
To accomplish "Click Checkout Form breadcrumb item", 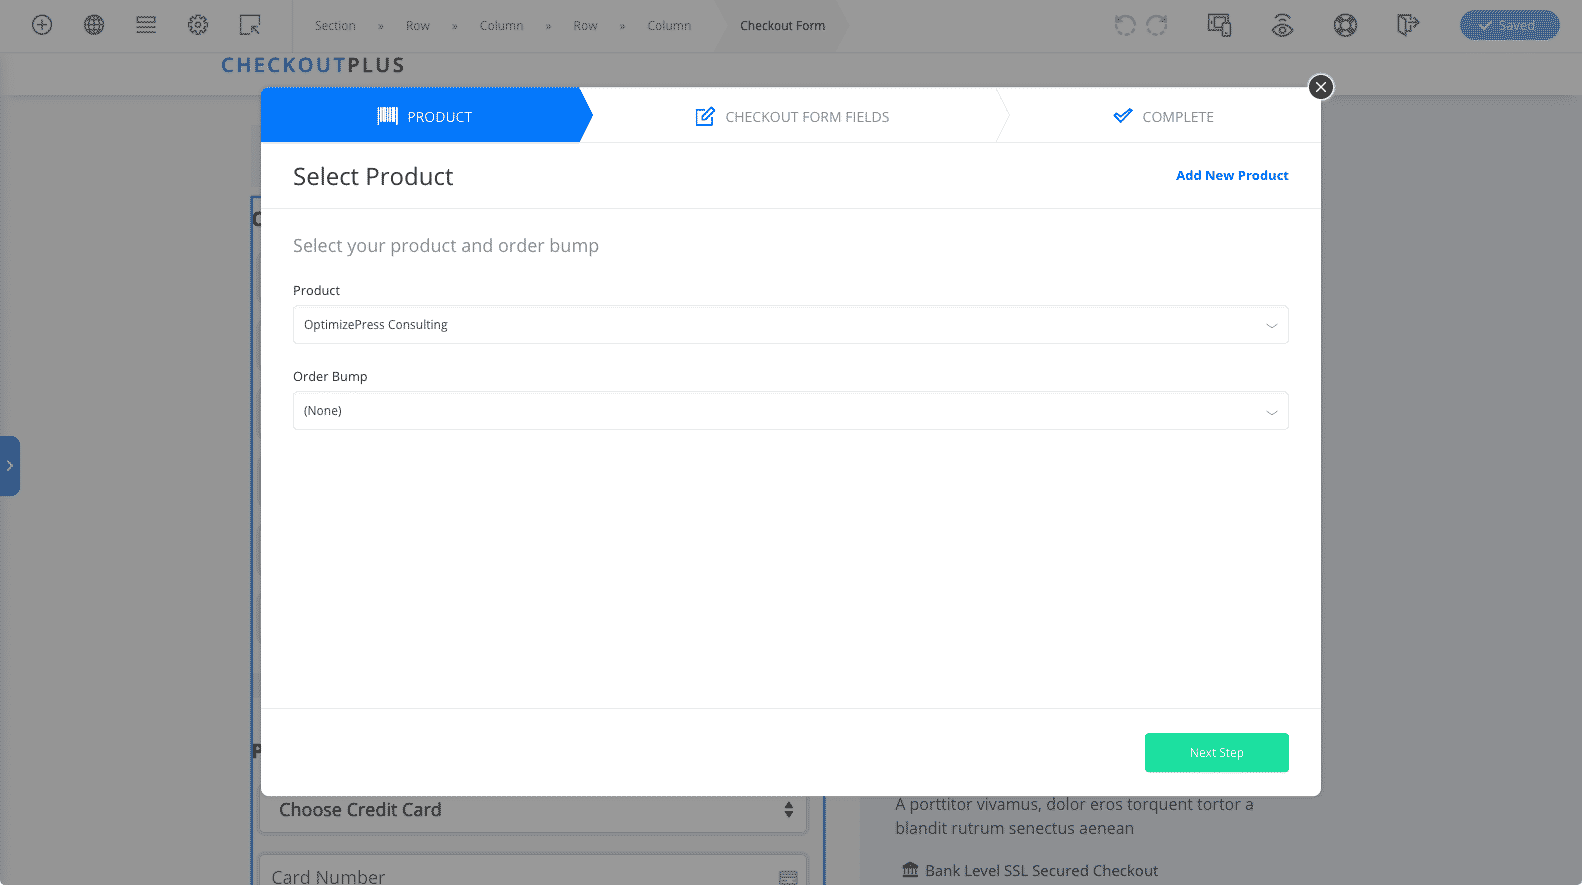I will pos(782,26).
